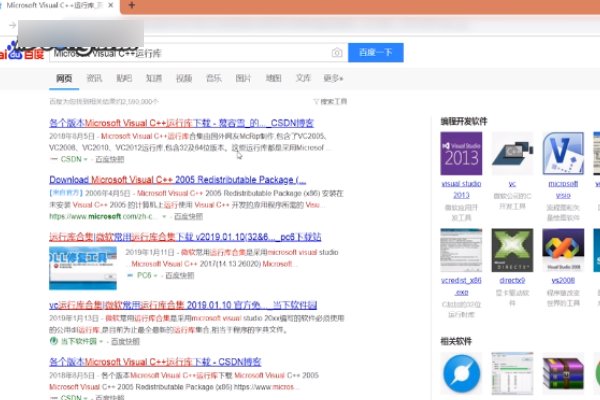Click the Baidu logo
Screen dimensions: 600x400
click(x=22, y=51)
